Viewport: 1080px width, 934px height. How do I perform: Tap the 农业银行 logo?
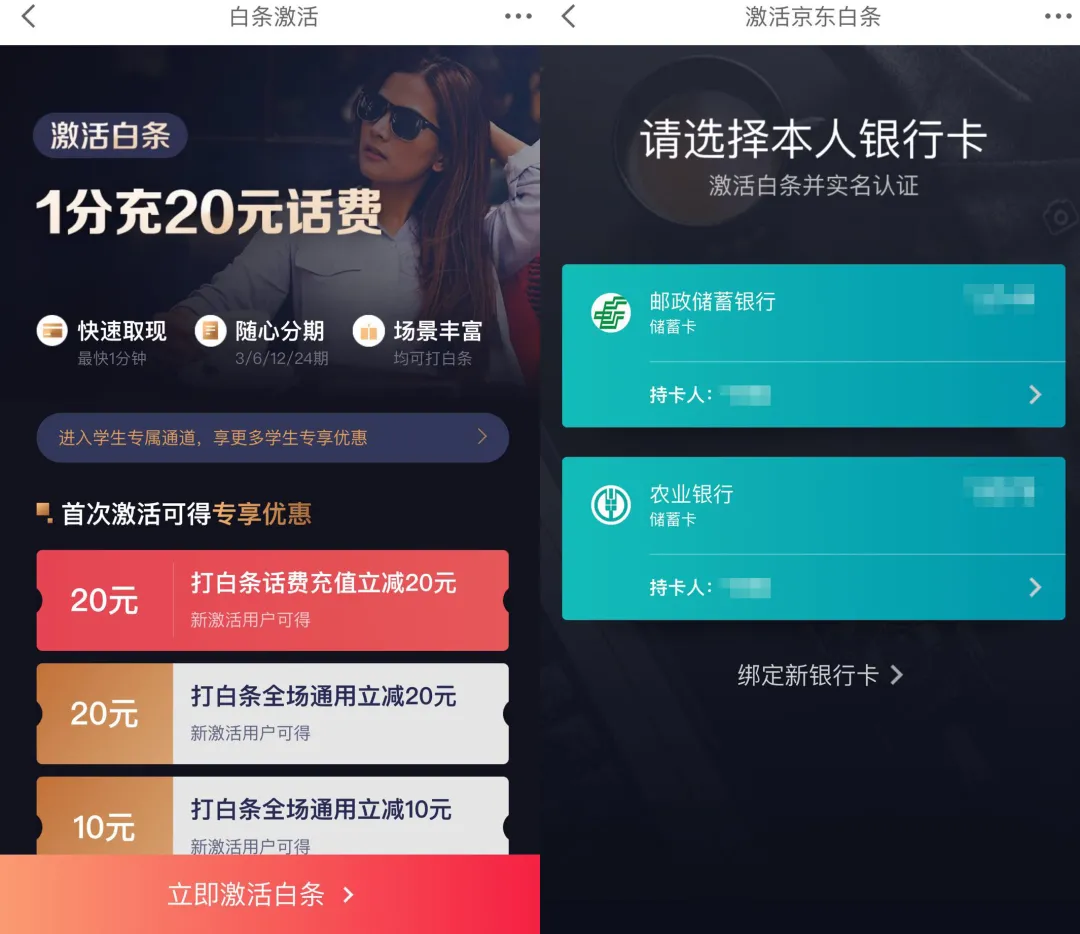[611, 505]
